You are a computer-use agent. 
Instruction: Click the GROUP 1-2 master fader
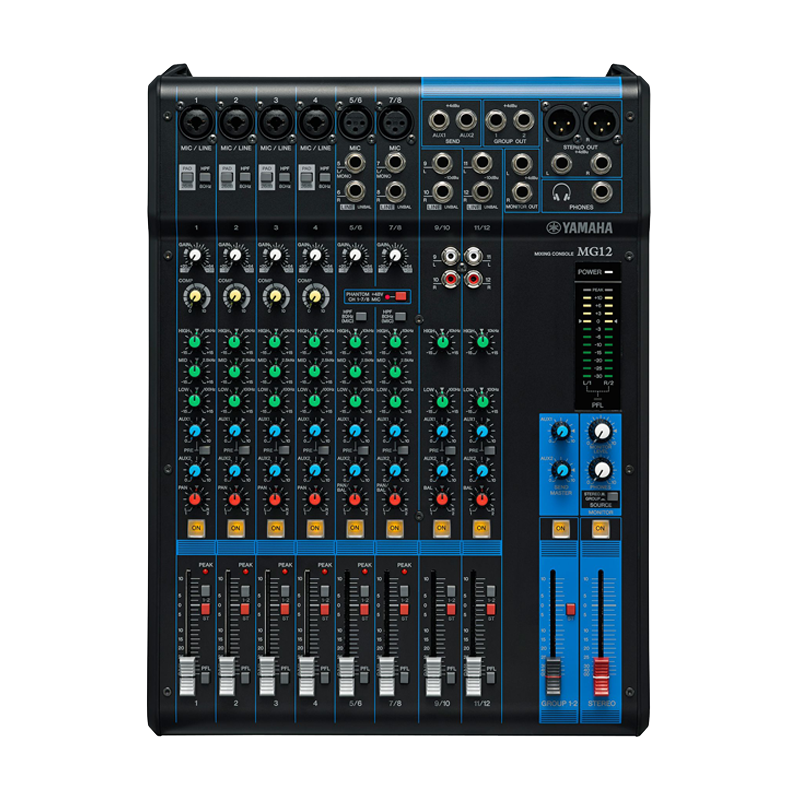554,677
